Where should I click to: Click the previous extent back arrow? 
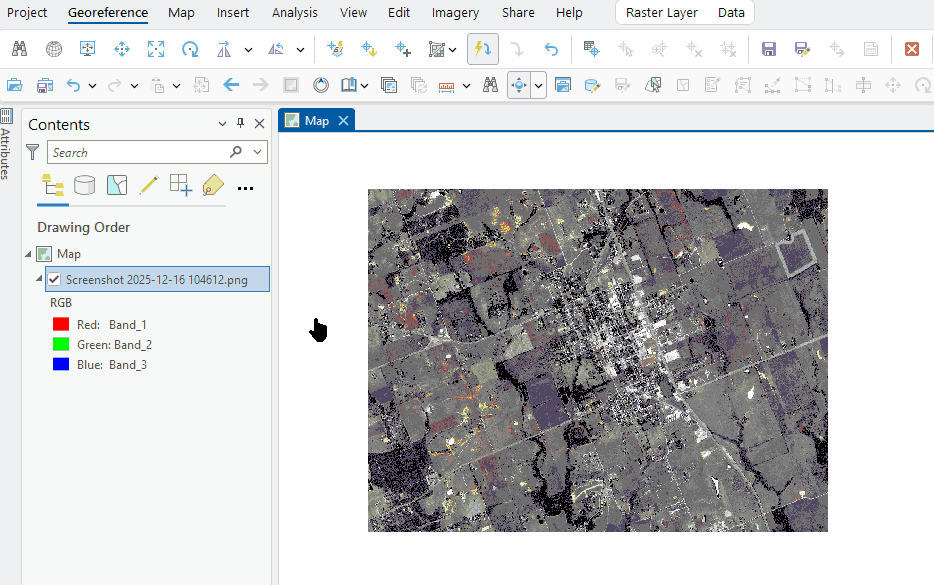coord(231,86)
